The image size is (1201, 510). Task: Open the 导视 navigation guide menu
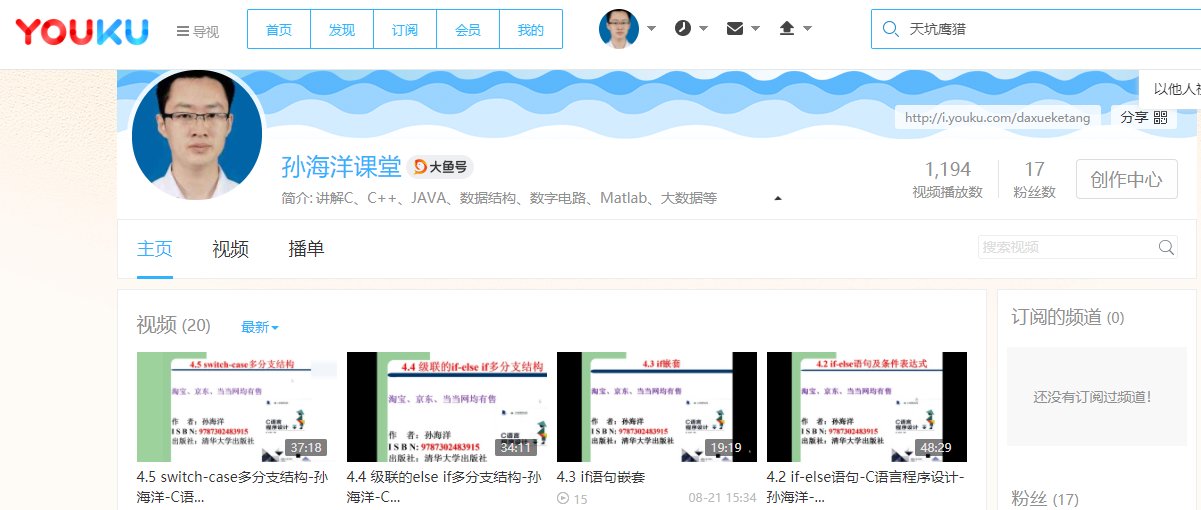tap(197, 31)
